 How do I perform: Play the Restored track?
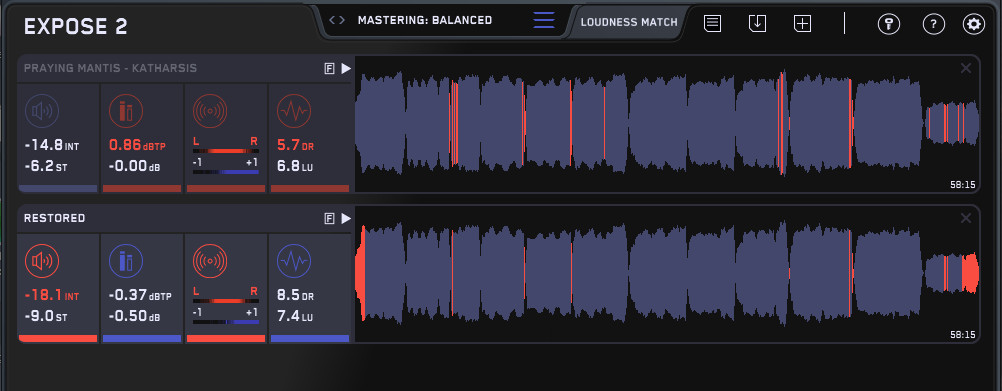(x=346, y=218)
